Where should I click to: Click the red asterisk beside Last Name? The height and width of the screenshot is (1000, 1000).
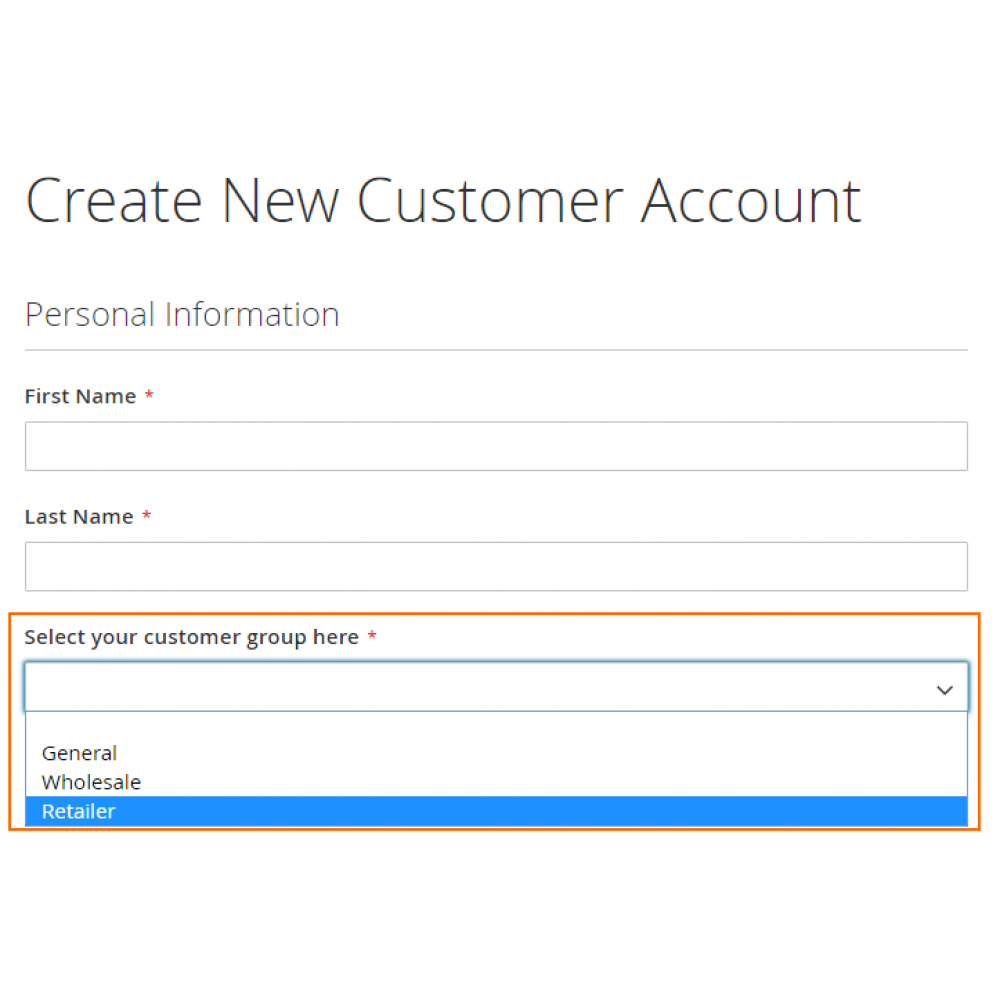[146, 516]
